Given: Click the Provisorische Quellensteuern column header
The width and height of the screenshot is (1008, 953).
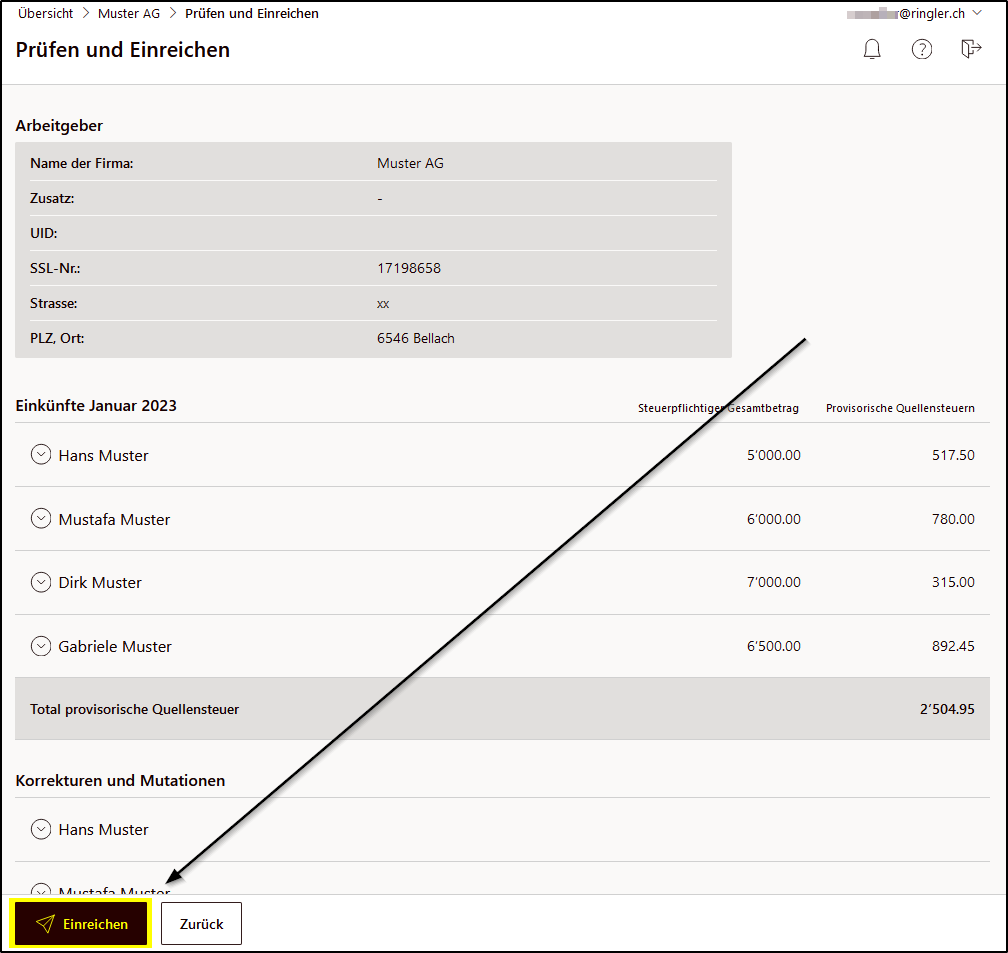Looking at the screenshot, I should click(900, 408).
